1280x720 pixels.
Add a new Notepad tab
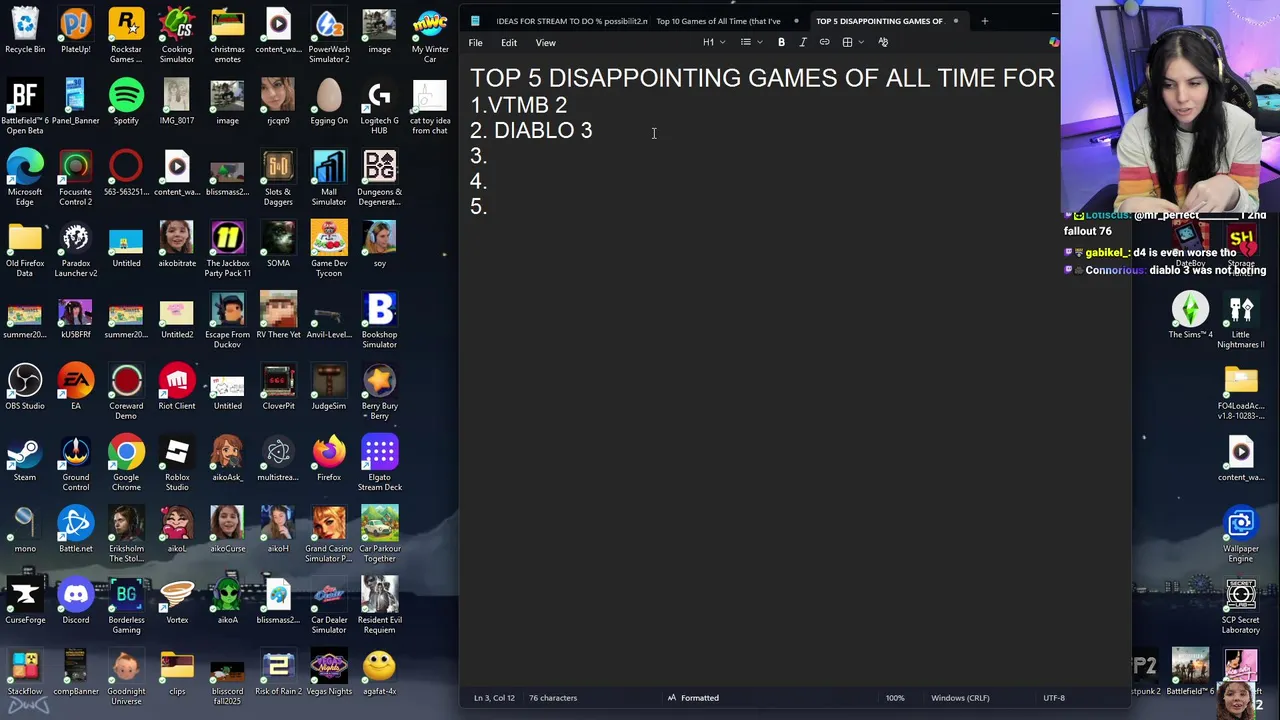(x=984, y=21)
